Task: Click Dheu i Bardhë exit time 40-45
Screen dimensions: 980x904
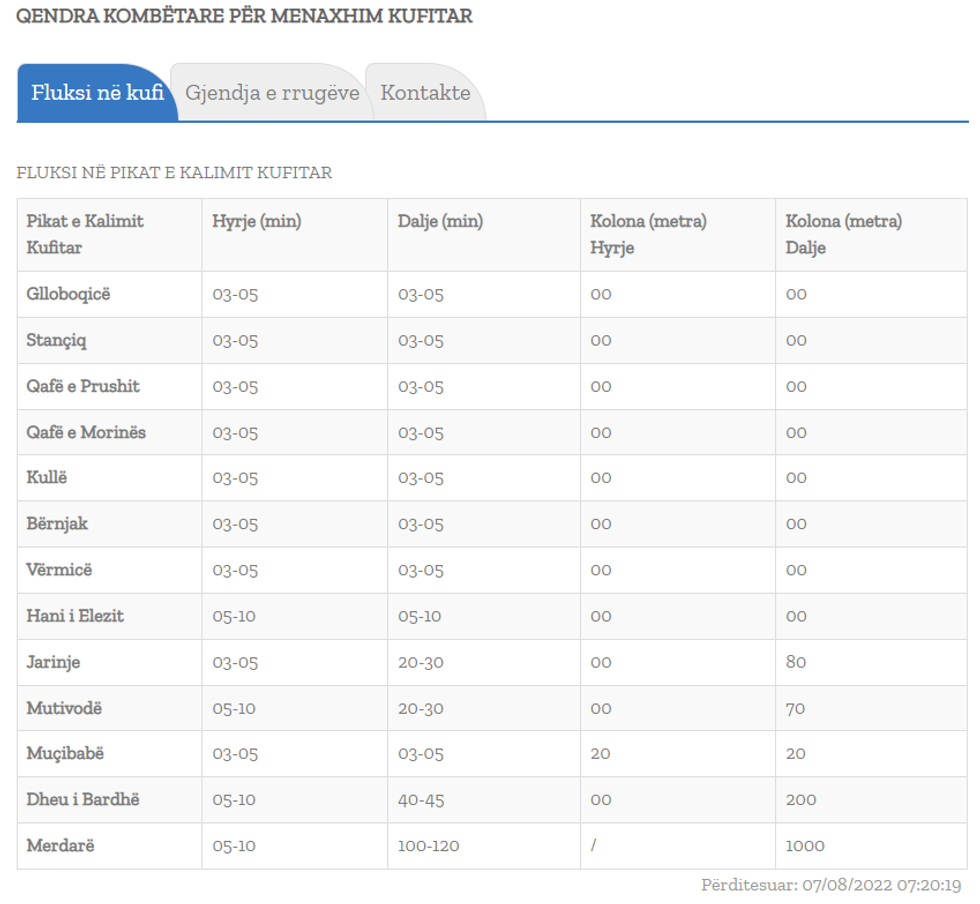Action: (x=420, y=800)
